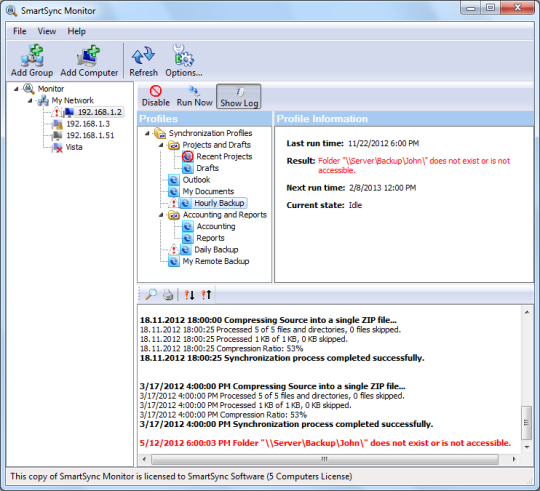Open the Options dialog
Viewport: 540px width, 491px height.
coord(184,61)
